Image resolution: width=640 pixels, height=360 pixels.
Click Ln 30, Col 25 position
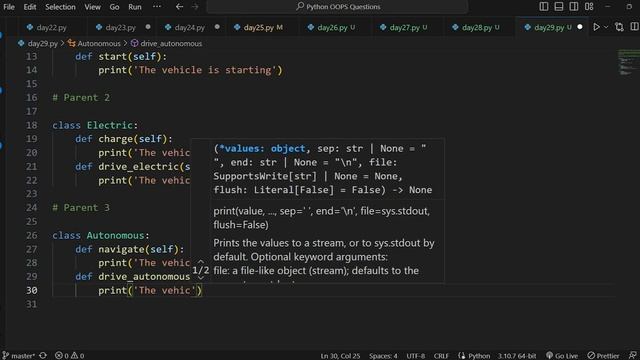point(340,356)
